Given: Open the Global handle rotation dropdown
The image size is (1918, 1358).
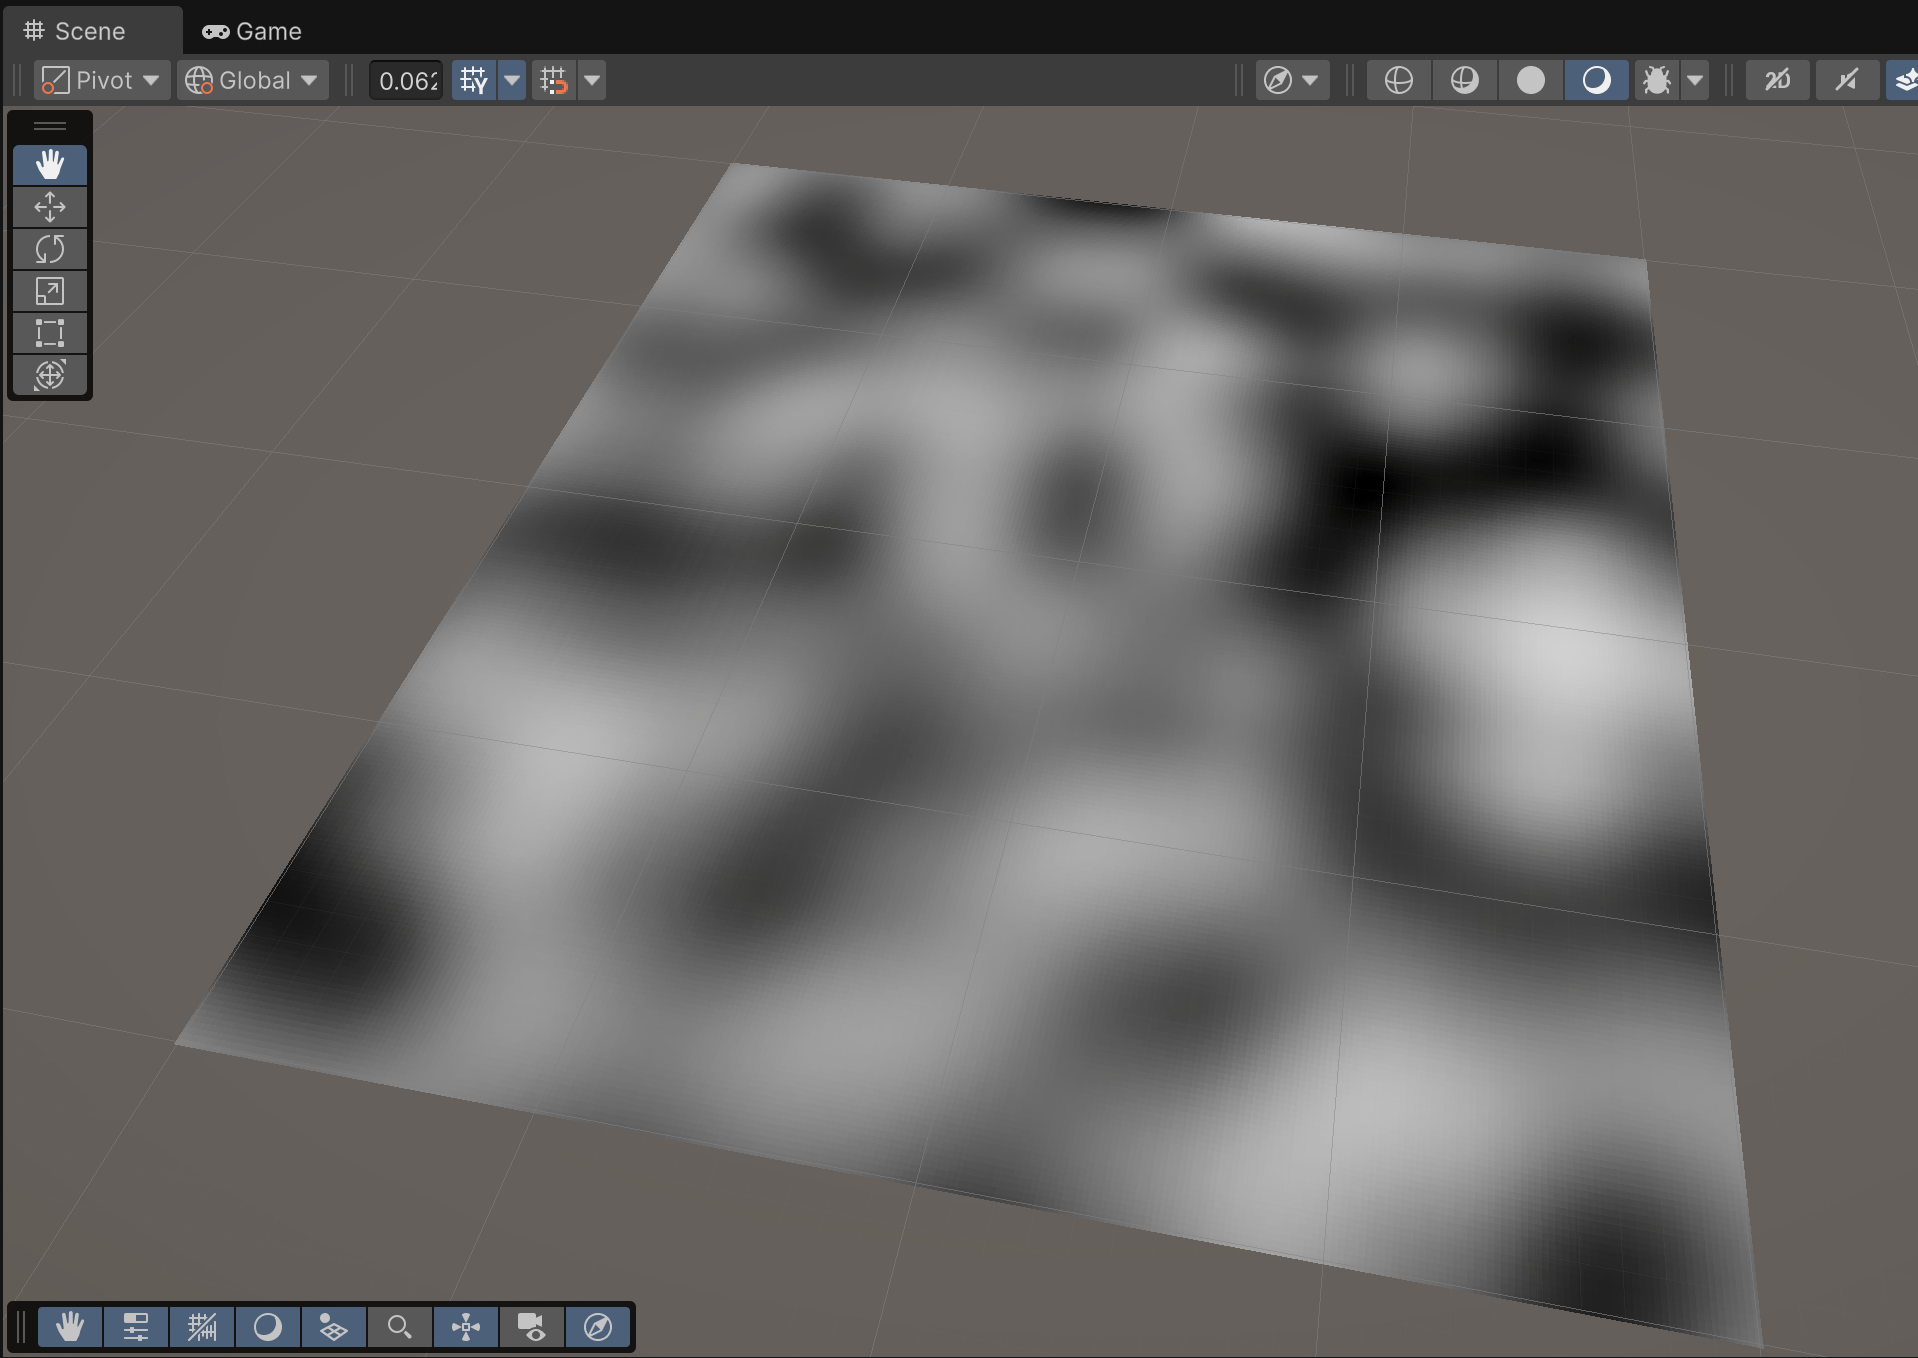Looking at the screenshot, I should point(252,80).
